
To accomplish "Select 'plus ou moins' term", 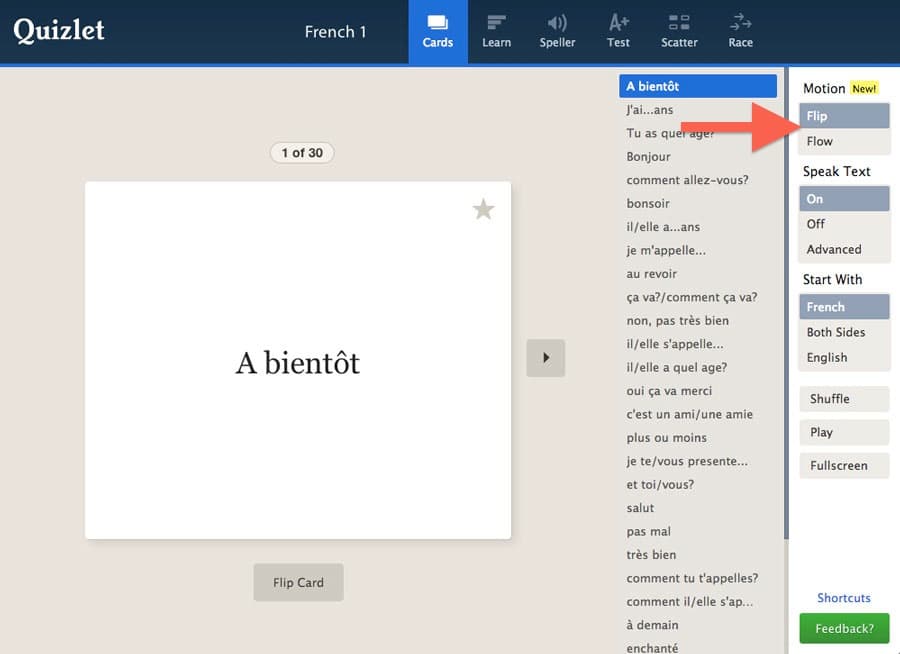I will pos(698,438).
